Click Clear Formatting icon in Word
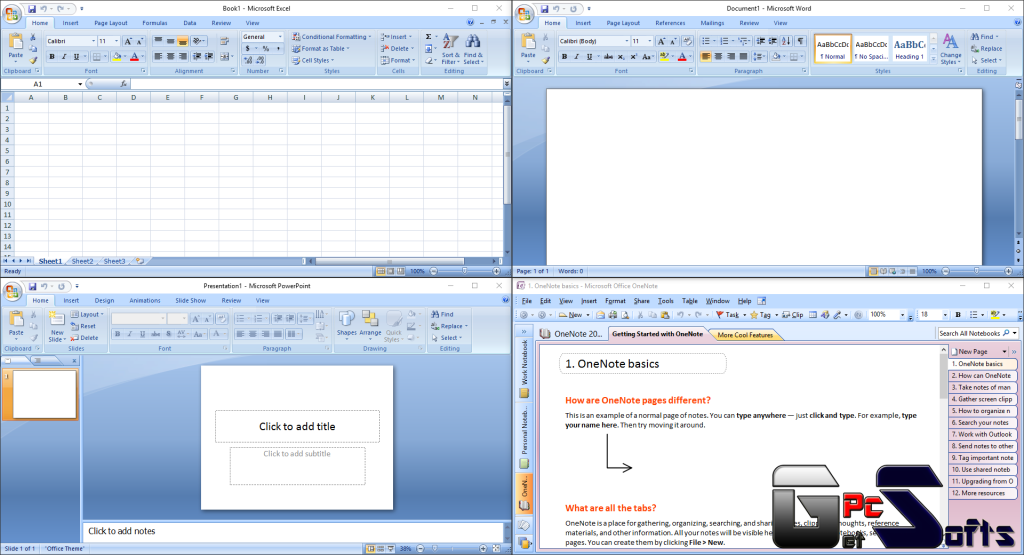The width and height of the screenshot is (1024, 555). pos(687,41)
